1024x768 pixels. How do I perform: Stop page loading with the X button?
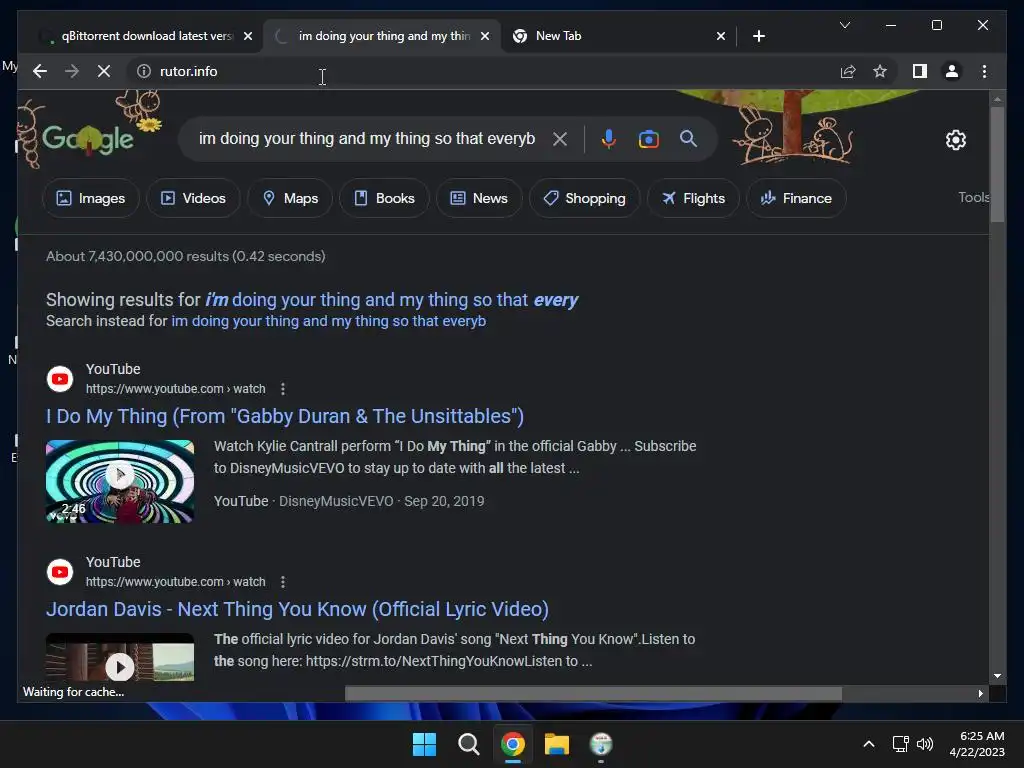click(104, 71)
